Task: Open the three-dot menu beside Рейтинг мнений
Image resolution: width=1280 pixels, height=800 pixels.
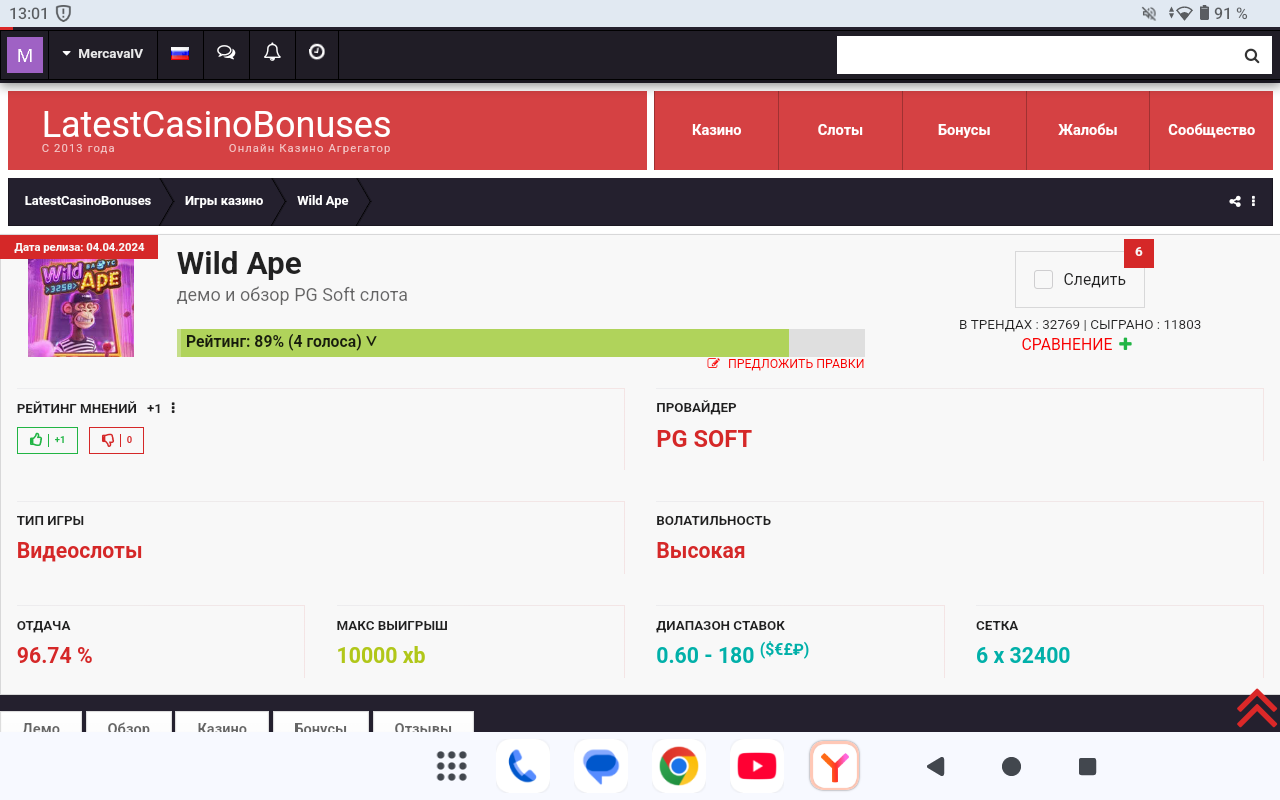Action: coord(173,408)
